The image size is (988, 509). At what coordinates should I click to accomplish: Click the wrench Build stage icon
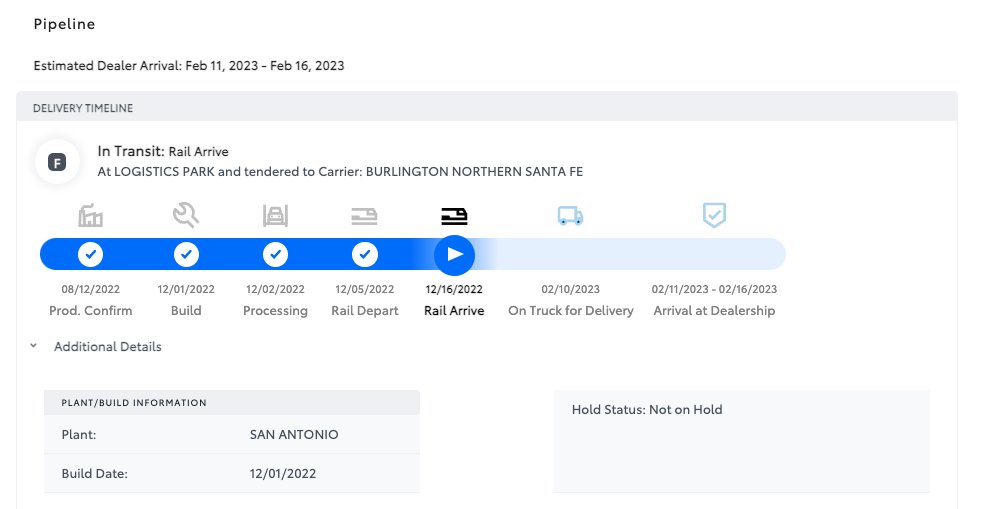click(x=186, y=215)
